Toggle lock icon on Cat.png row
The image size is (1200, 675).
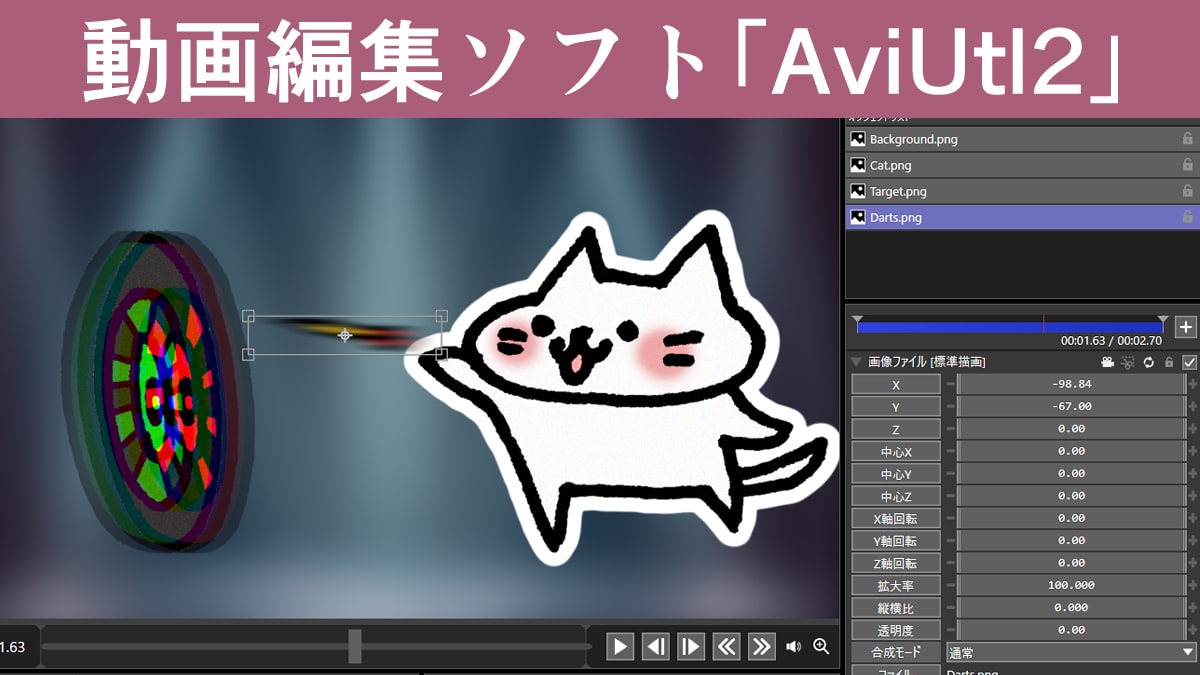pos(1188,165)
